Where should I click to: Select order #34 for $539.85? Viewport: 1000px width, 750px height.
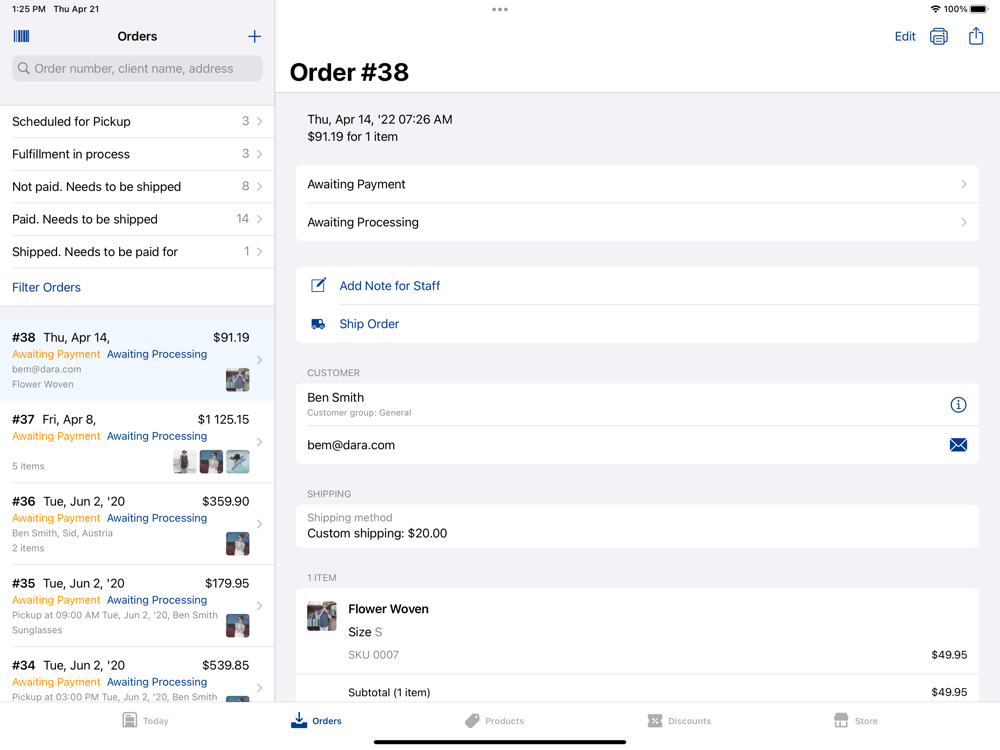pyautogui.click(x=137, y=675)
